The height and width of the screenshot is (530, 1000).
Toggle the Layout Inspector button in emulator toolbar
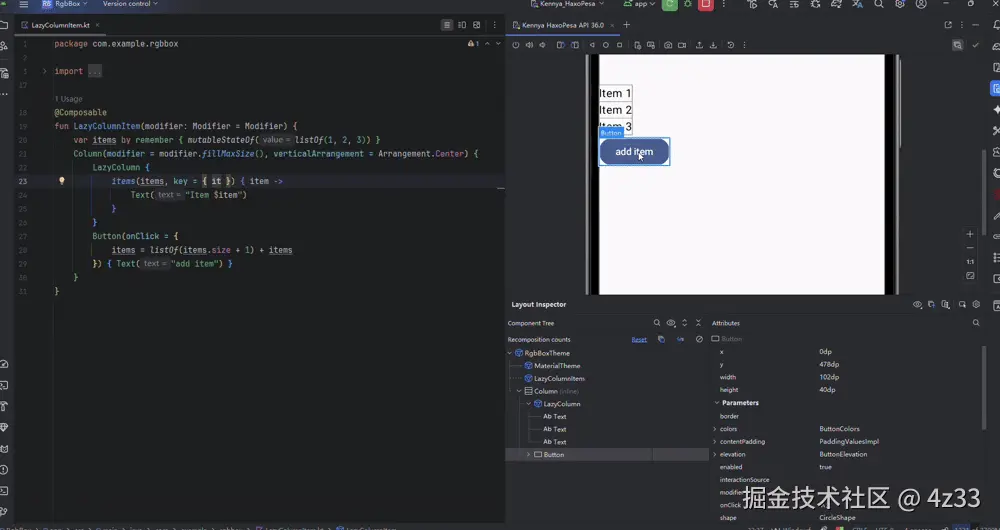tap(957, 45)
